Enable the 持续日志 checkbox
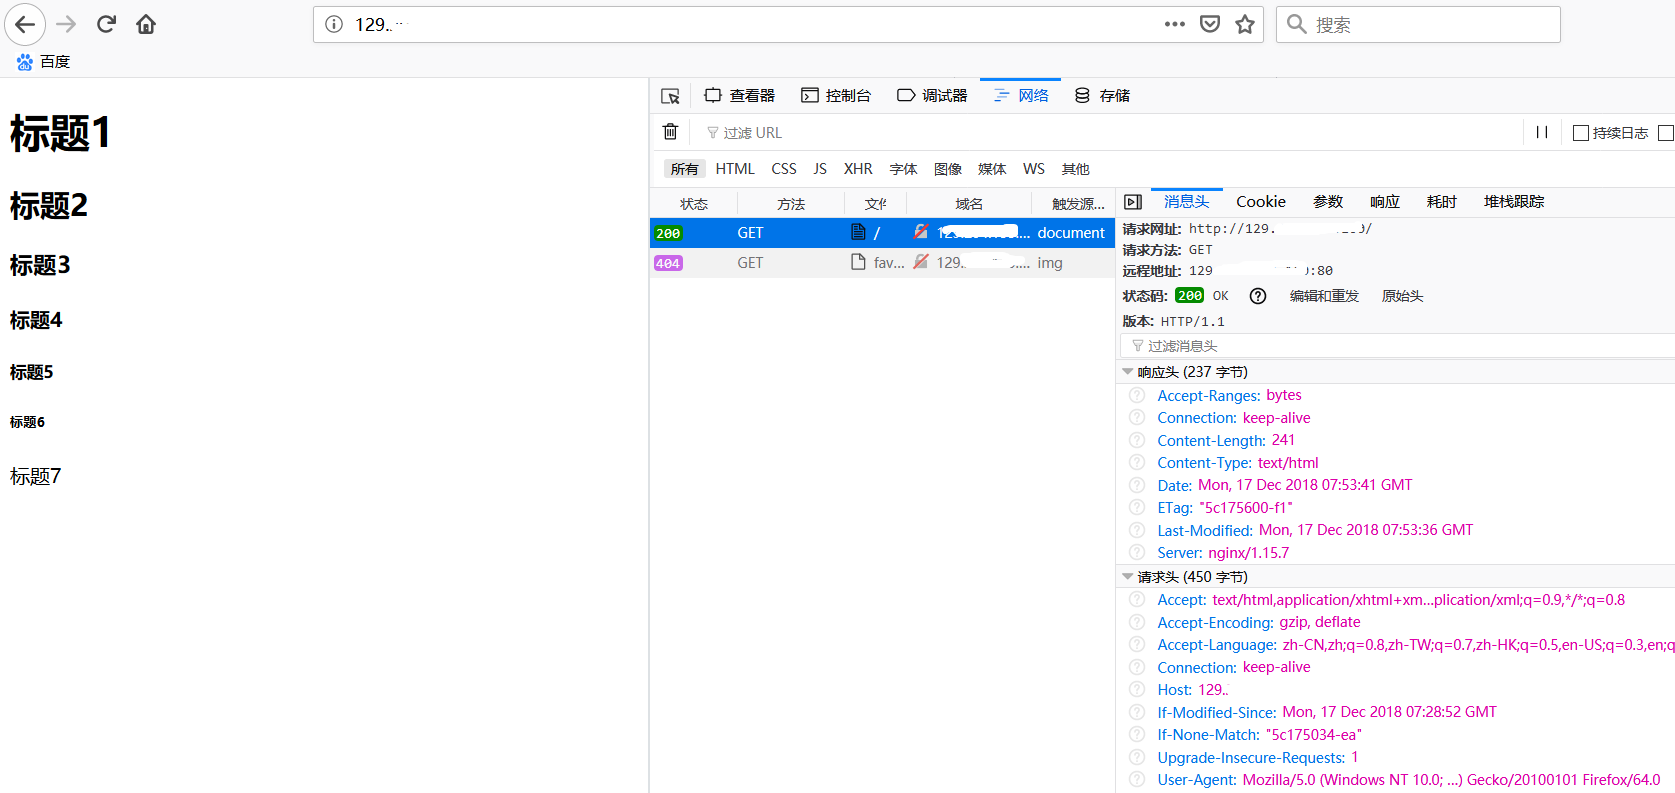Screen dimensions: 1675x793 [x=1581, y=133]
